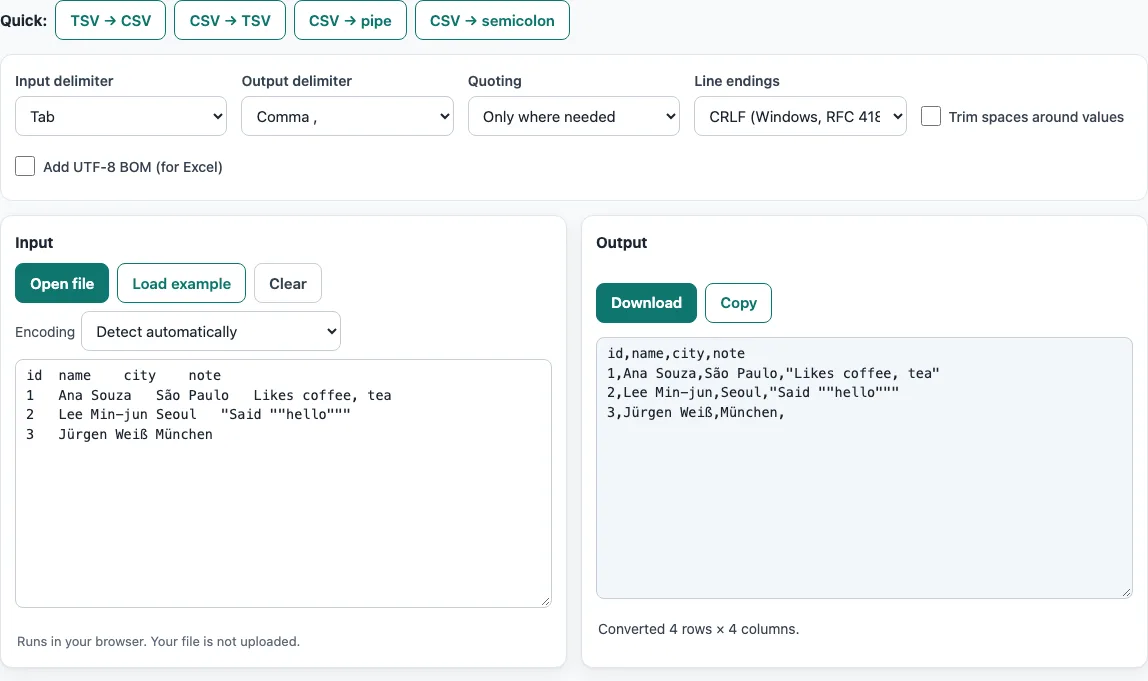Apply the TSV → CSV quick preset
Viewport: 1148px width, 681px height.
111,21
